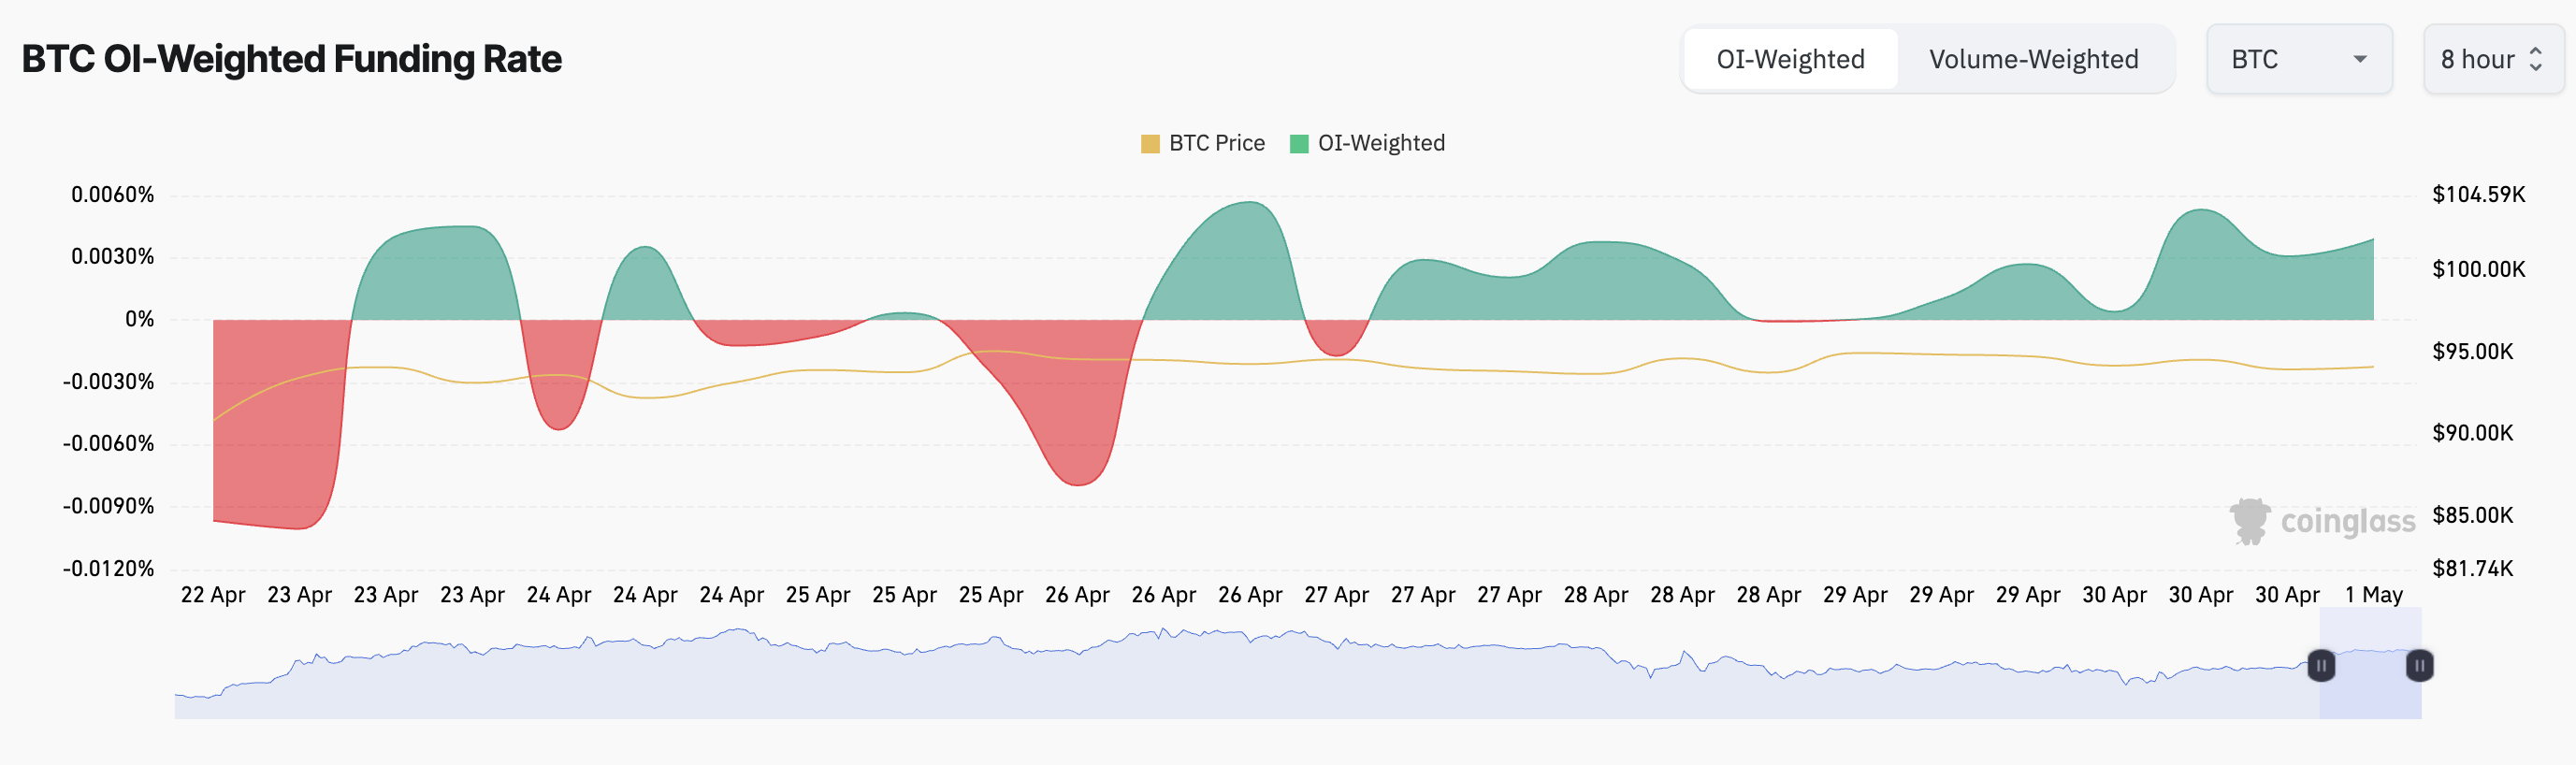Toggle chart mode to Volume-Weighted
This screenshot has height=765, width=2576.
click(2035, 59)
